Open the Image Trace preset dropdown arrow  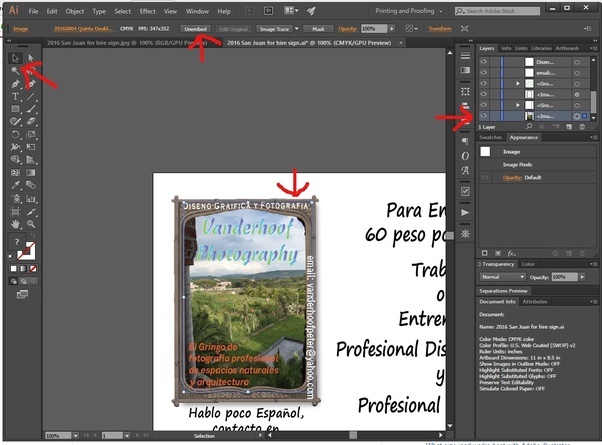tap(296, 29)
